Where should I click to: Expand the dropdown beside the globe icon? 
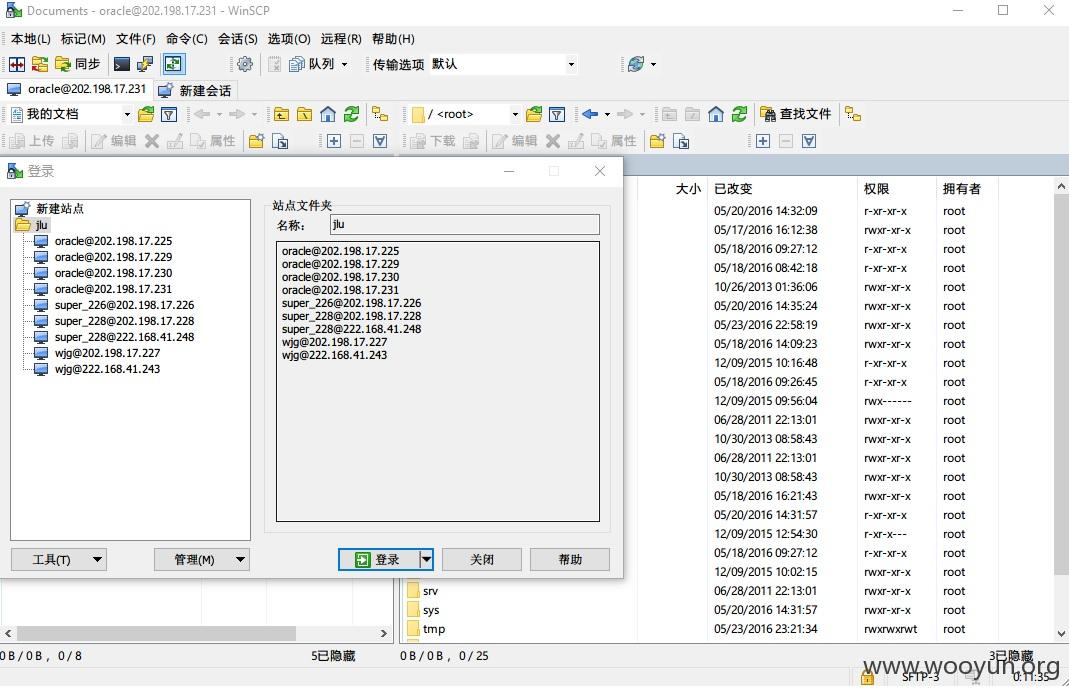pyautogui.click(x=653, y=64)
